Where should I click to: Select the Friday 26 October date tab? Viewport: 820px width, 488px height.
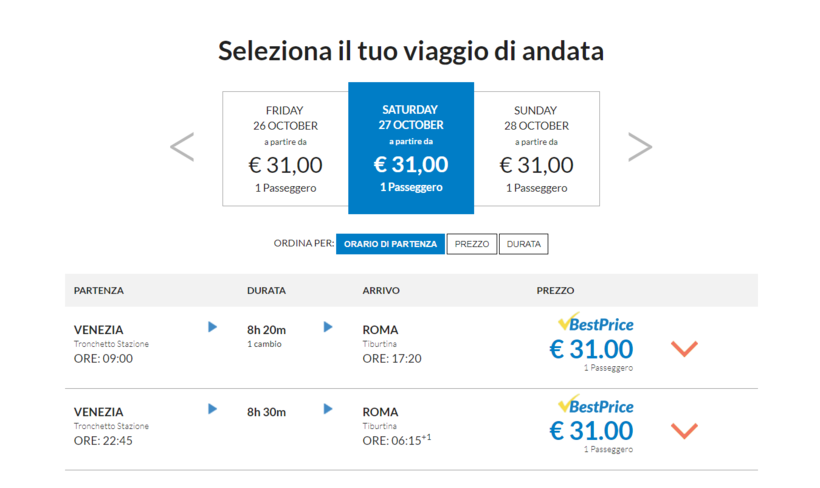[x=285, y=148]
